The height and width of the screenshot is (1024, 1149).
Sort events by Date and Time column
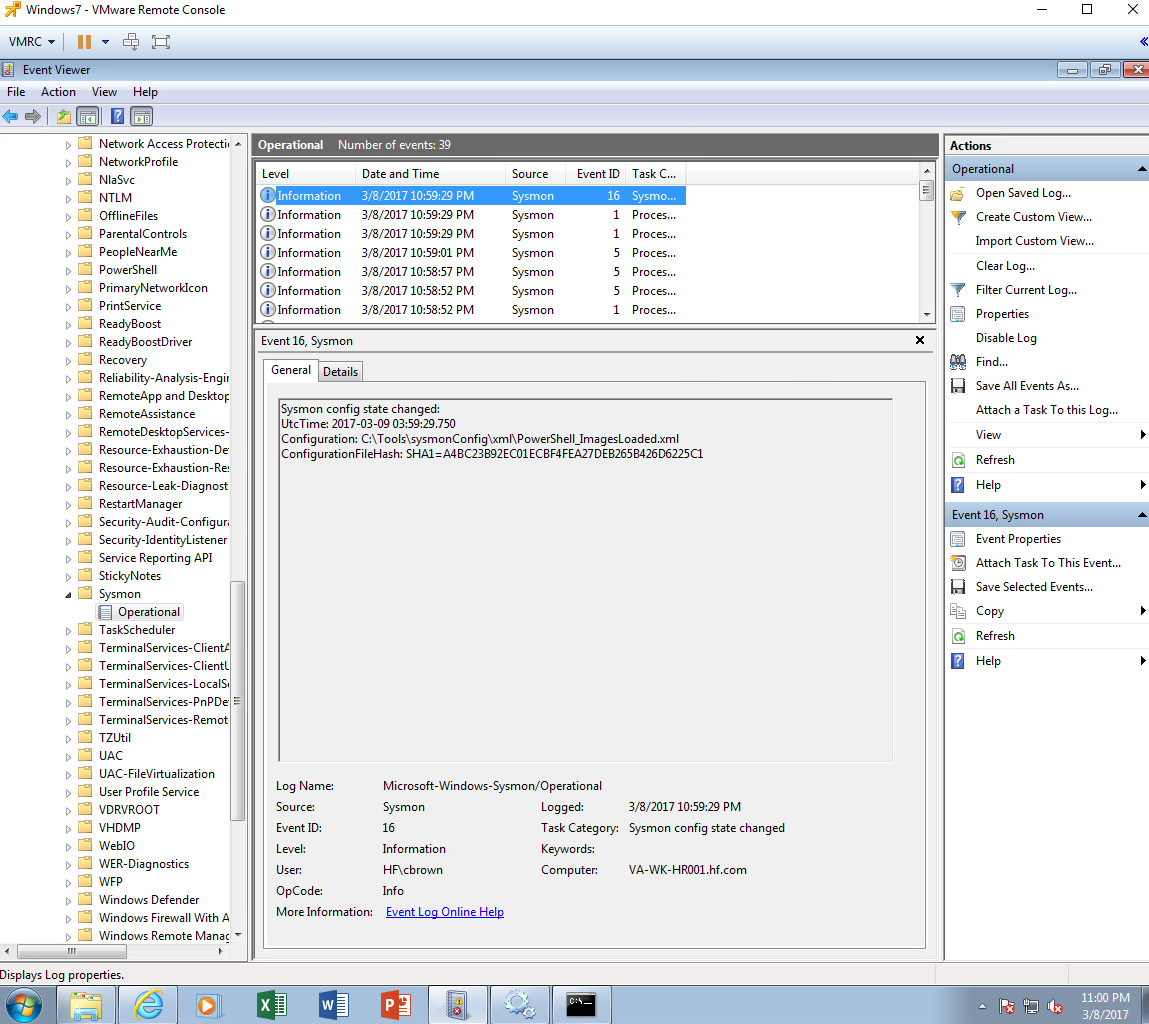(x=430, y=174)
